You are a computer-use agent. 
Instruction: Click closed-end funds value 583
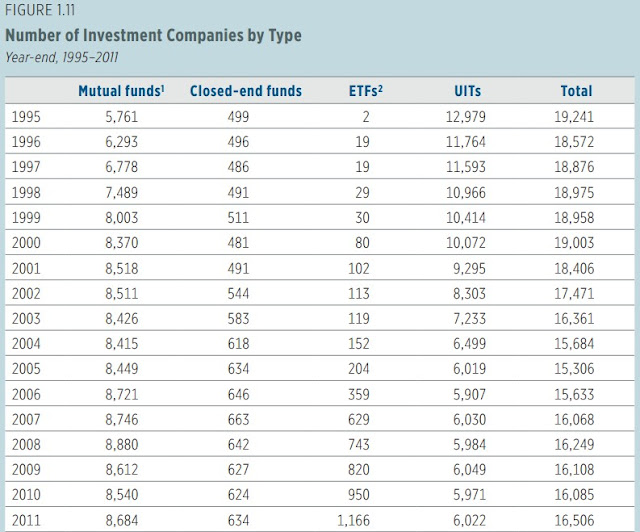pyautogui.click(x=238, y=318)
